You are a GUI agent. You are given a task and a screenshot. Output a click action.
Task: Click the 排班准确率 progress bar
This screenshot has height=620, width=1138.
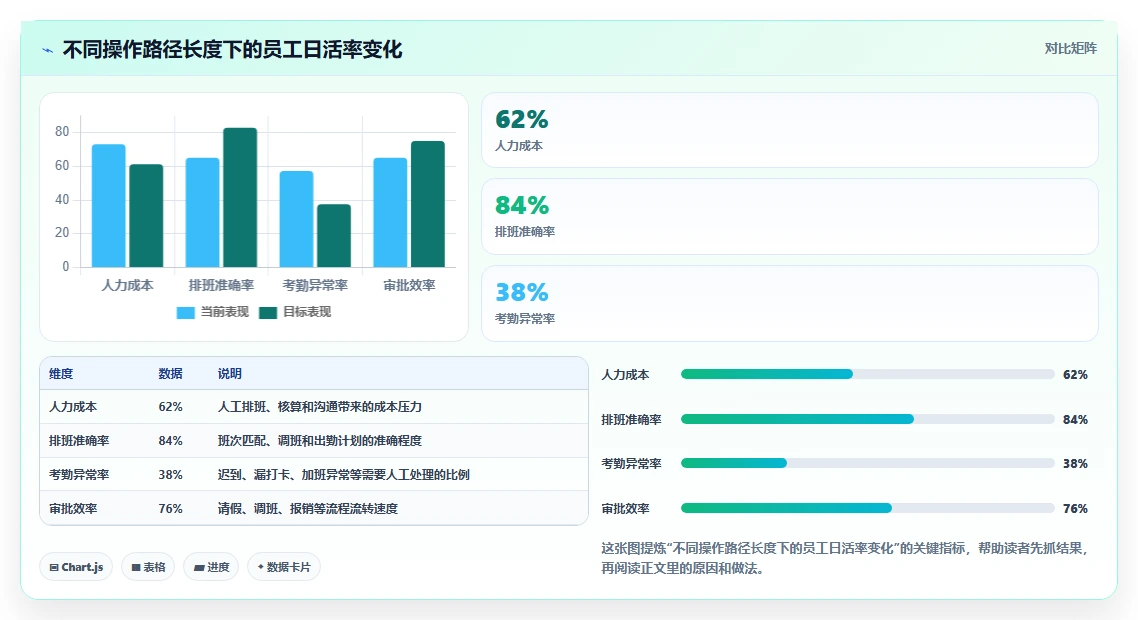[867, 419]
